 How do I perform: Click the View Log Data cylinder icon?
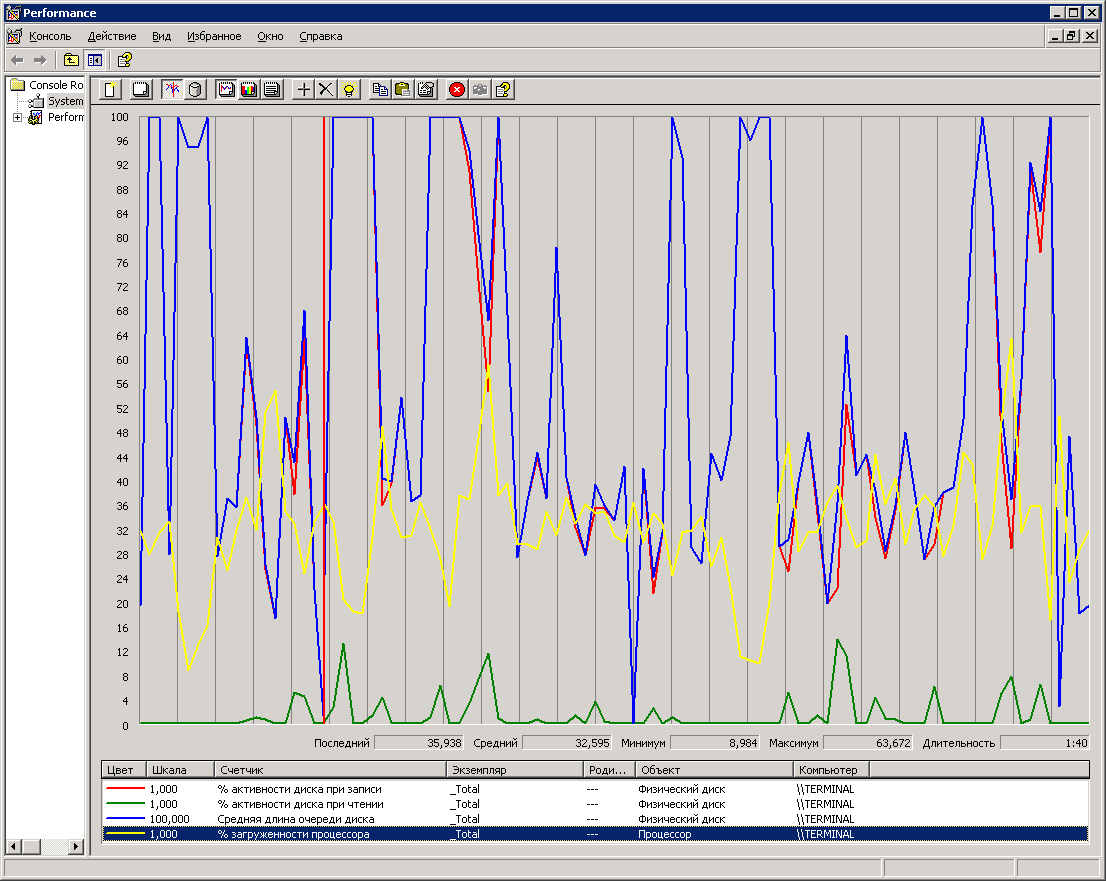(x=195, y=89)
